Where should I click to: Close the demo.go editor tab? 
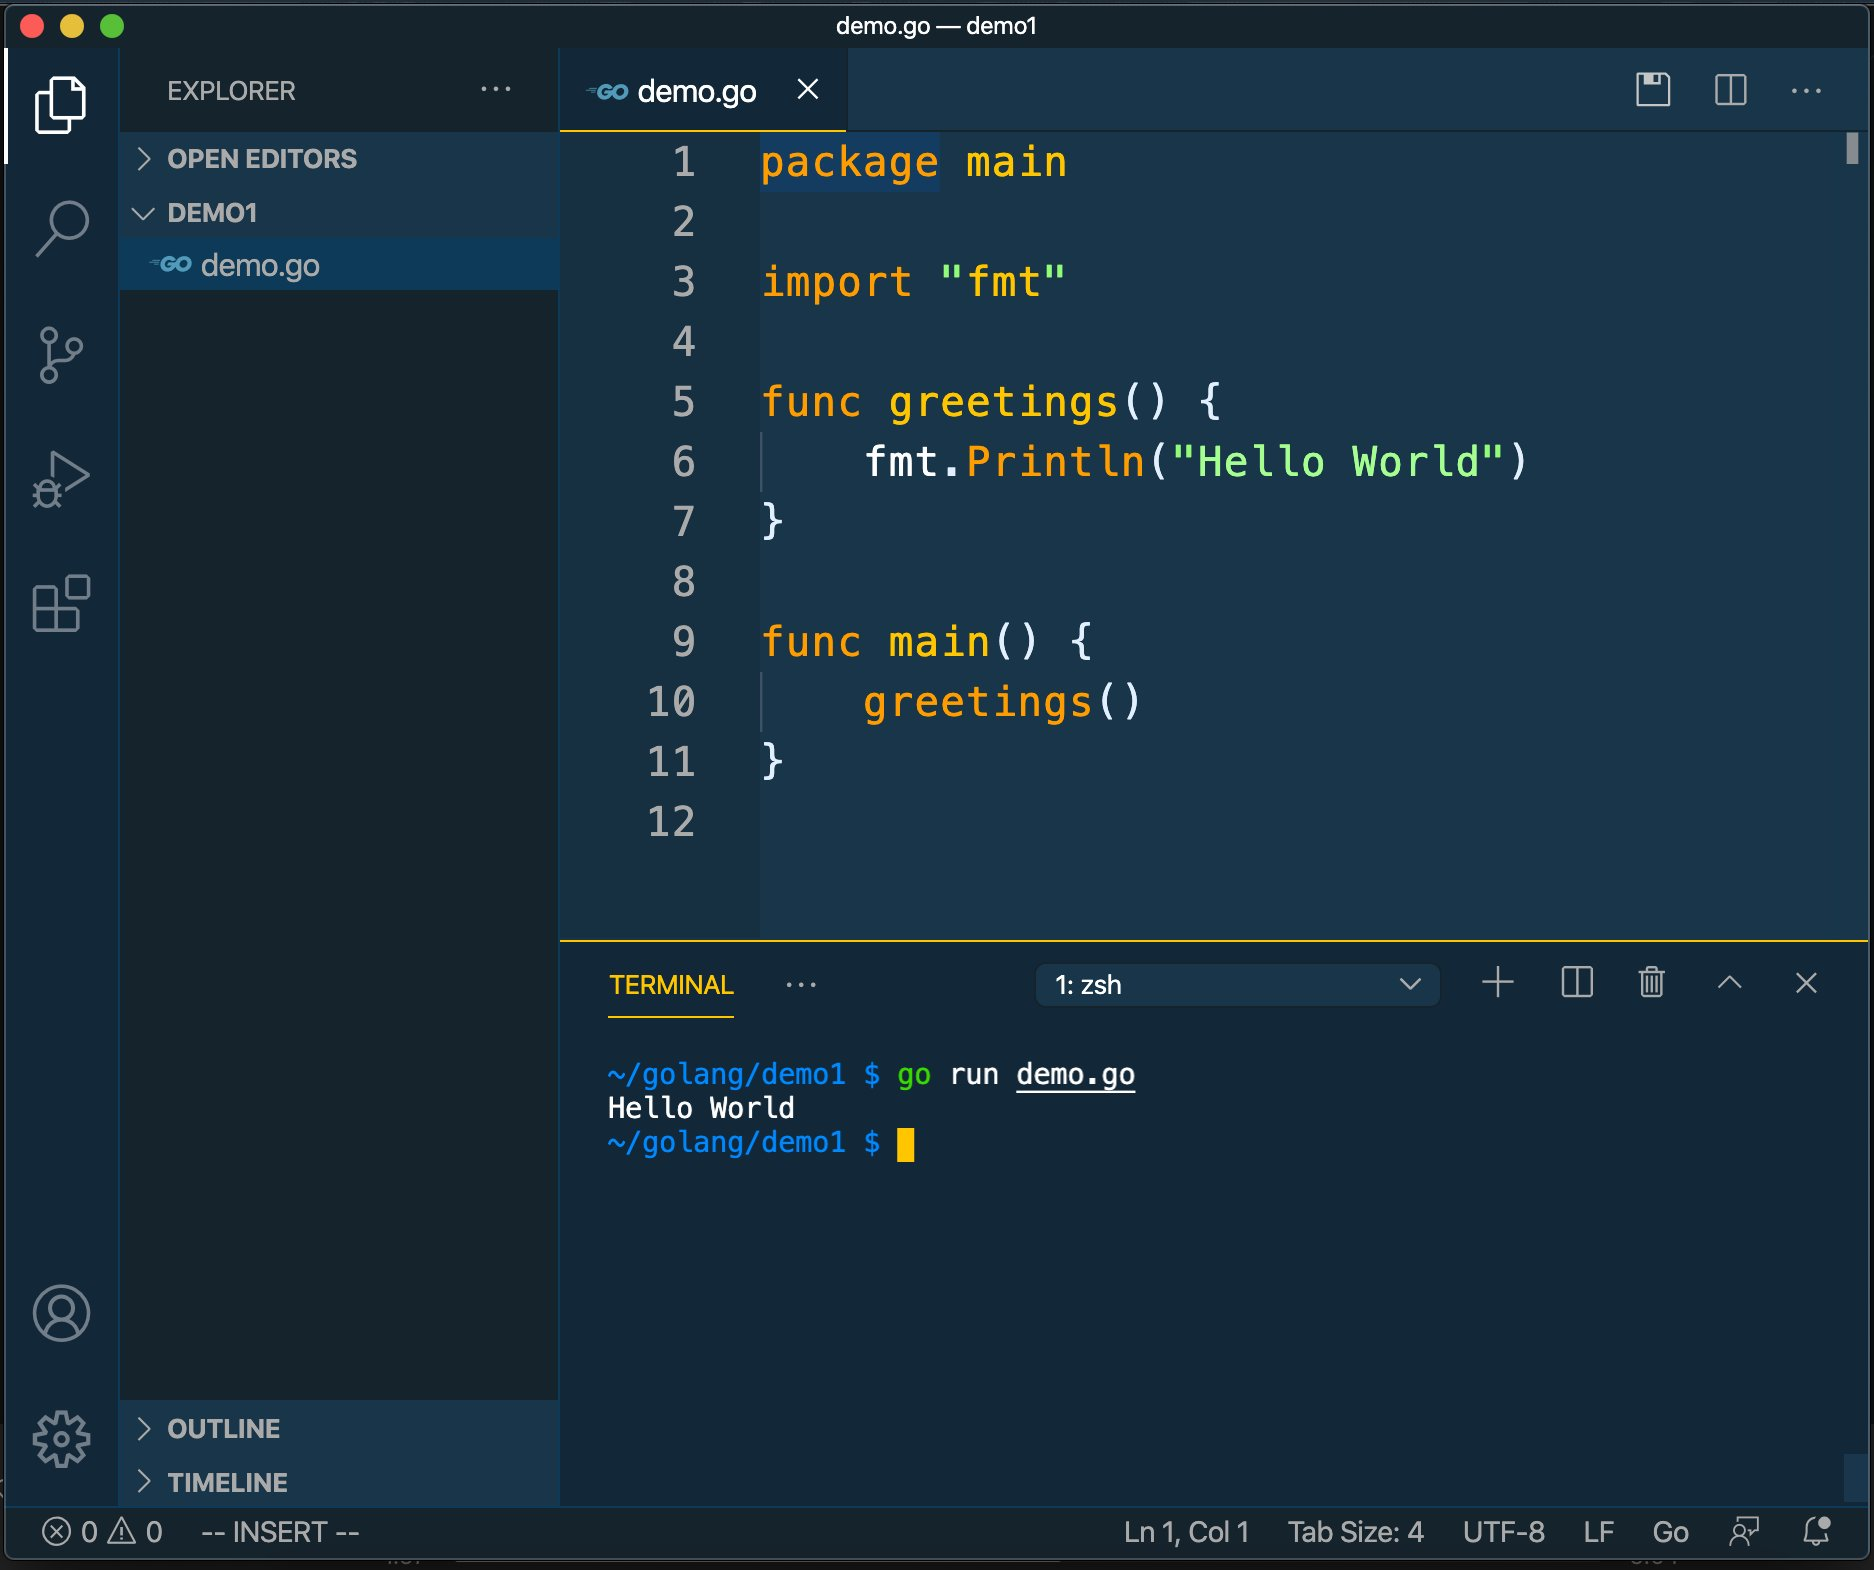click(808, 90)
